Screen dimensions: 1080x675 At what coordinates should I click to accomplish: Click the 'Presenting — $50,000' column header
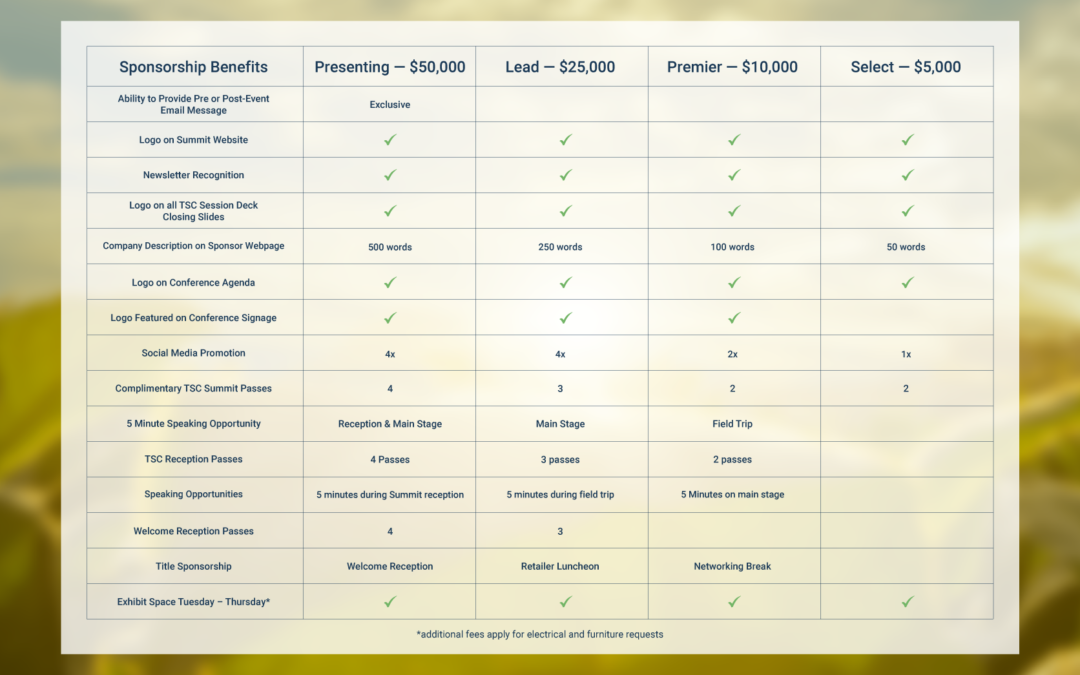click(390, 67)
